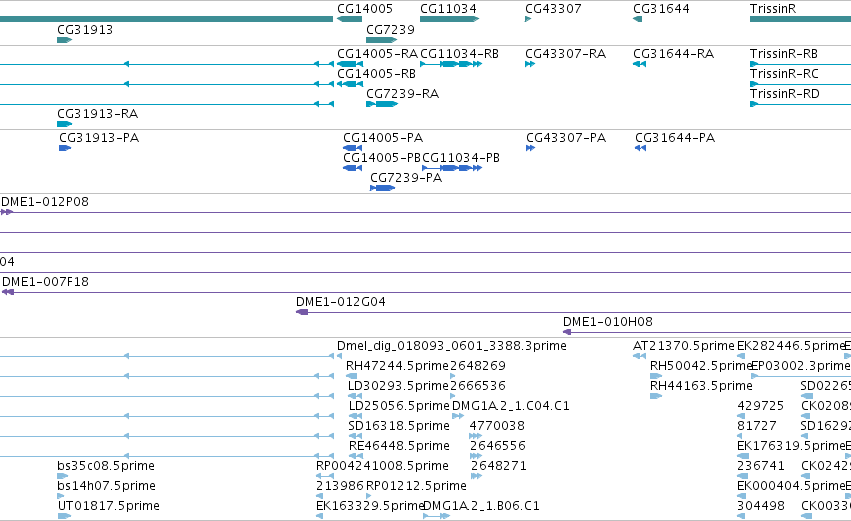Click EST EP03002.3prime
The height and width of the screenshot is (521, 851).
801,366
